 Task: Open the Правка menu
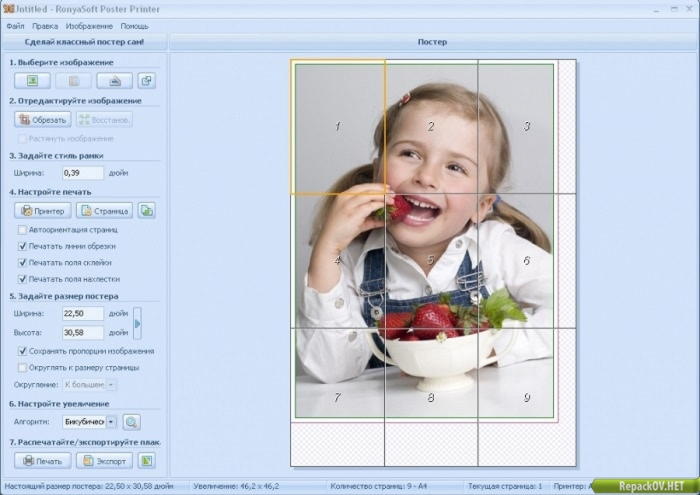45,26
